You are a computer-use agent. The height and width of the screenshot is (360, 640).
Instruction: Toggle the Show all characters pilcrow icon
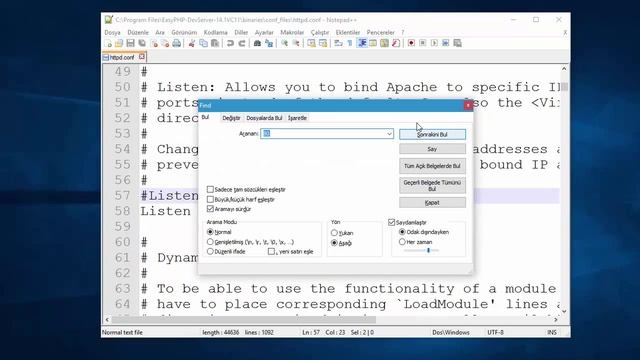click(350, 43)
